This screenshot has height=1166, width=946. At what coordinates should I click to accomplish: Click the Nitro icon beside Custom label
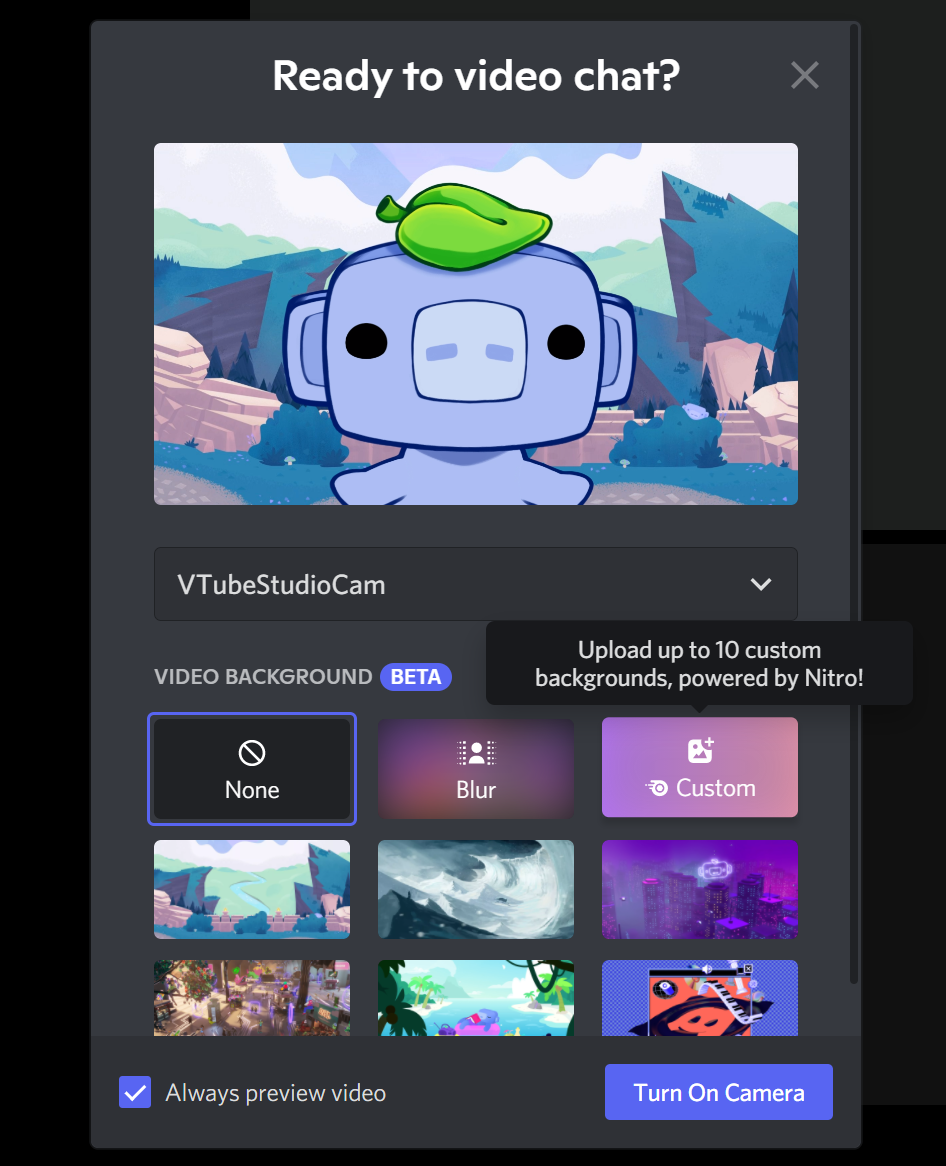point(657,788)
